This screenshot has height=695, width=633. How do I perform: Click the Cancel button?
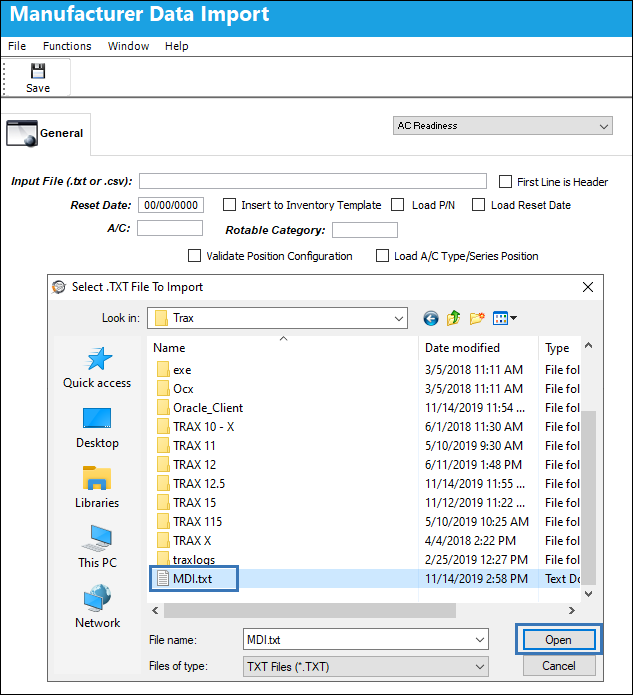pyautogui.click(x=559, y=666)
